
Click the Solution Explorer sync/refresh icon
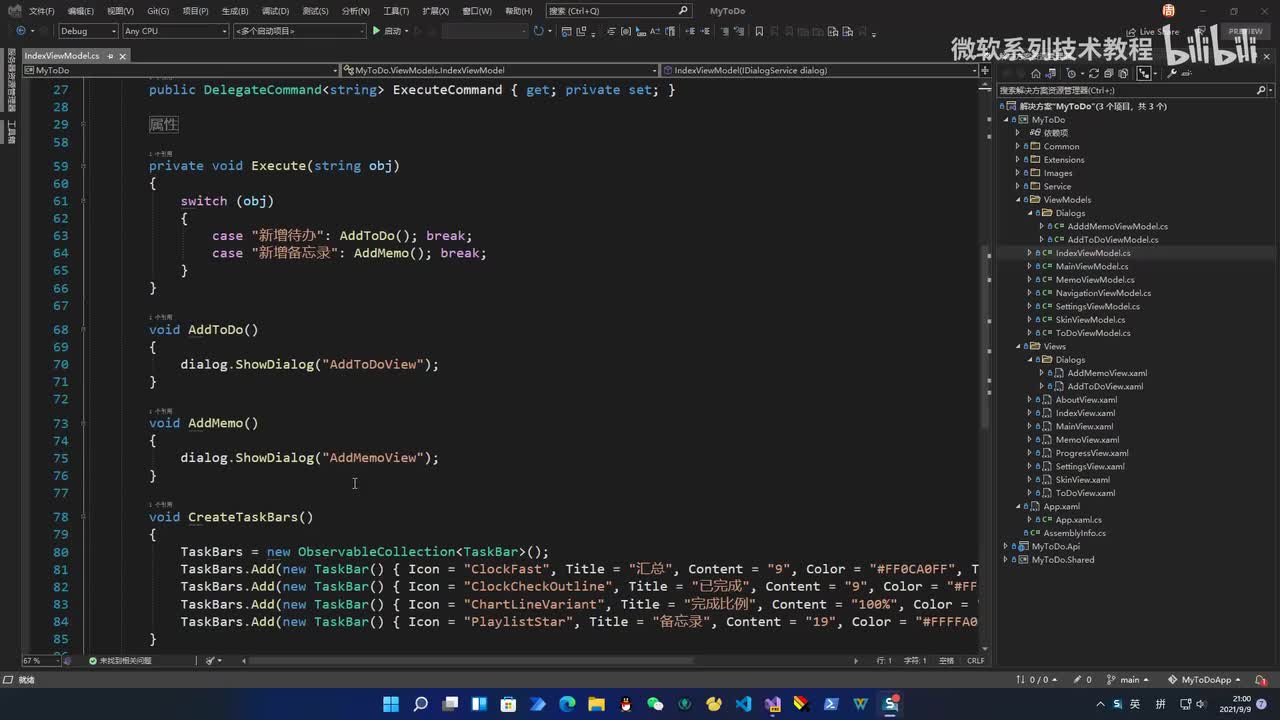(1094, 73)
